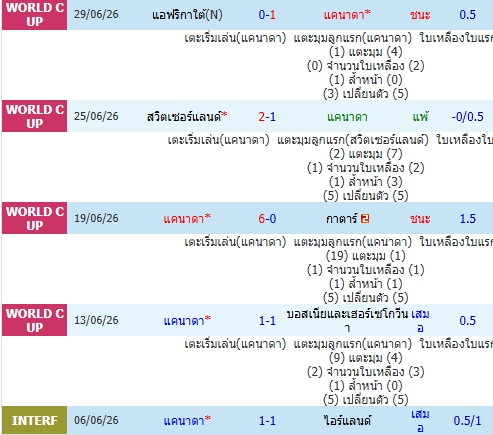Click the 1-1 score versus Ireland
This screenshot has width=493, height=435.
point(267,421)
